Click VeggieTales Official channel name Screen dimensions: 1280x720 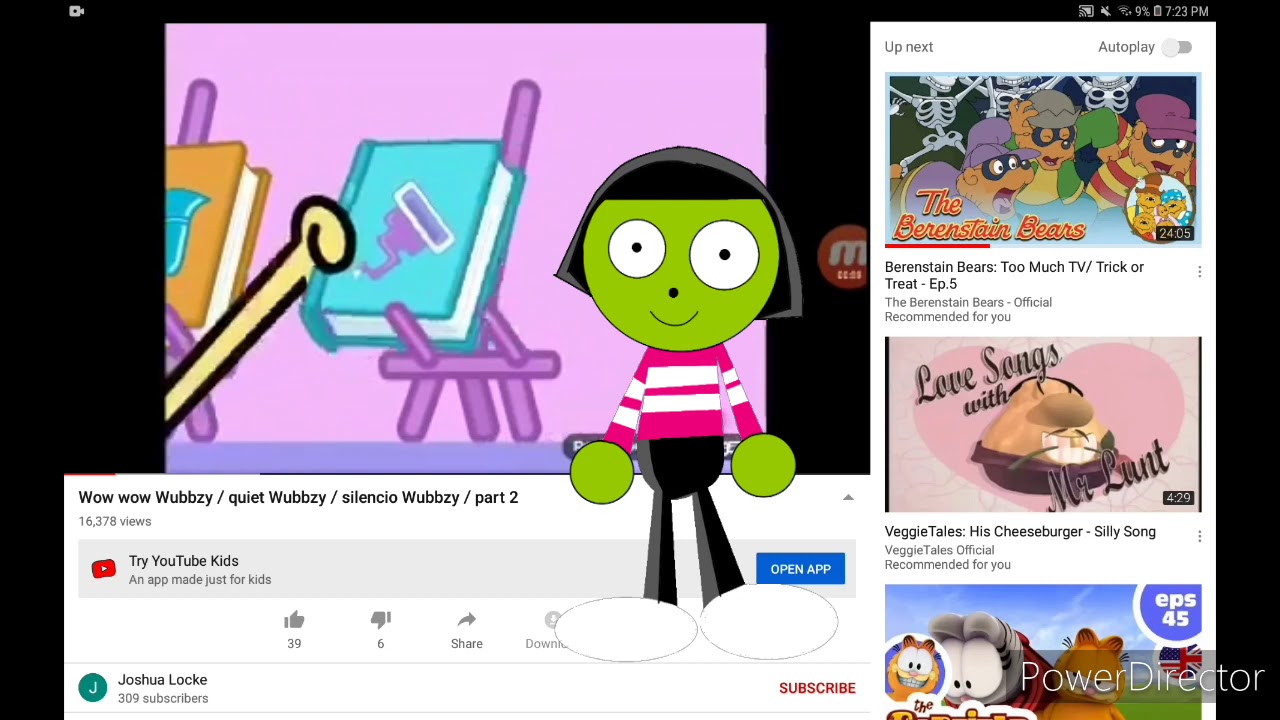click(939, 550)
